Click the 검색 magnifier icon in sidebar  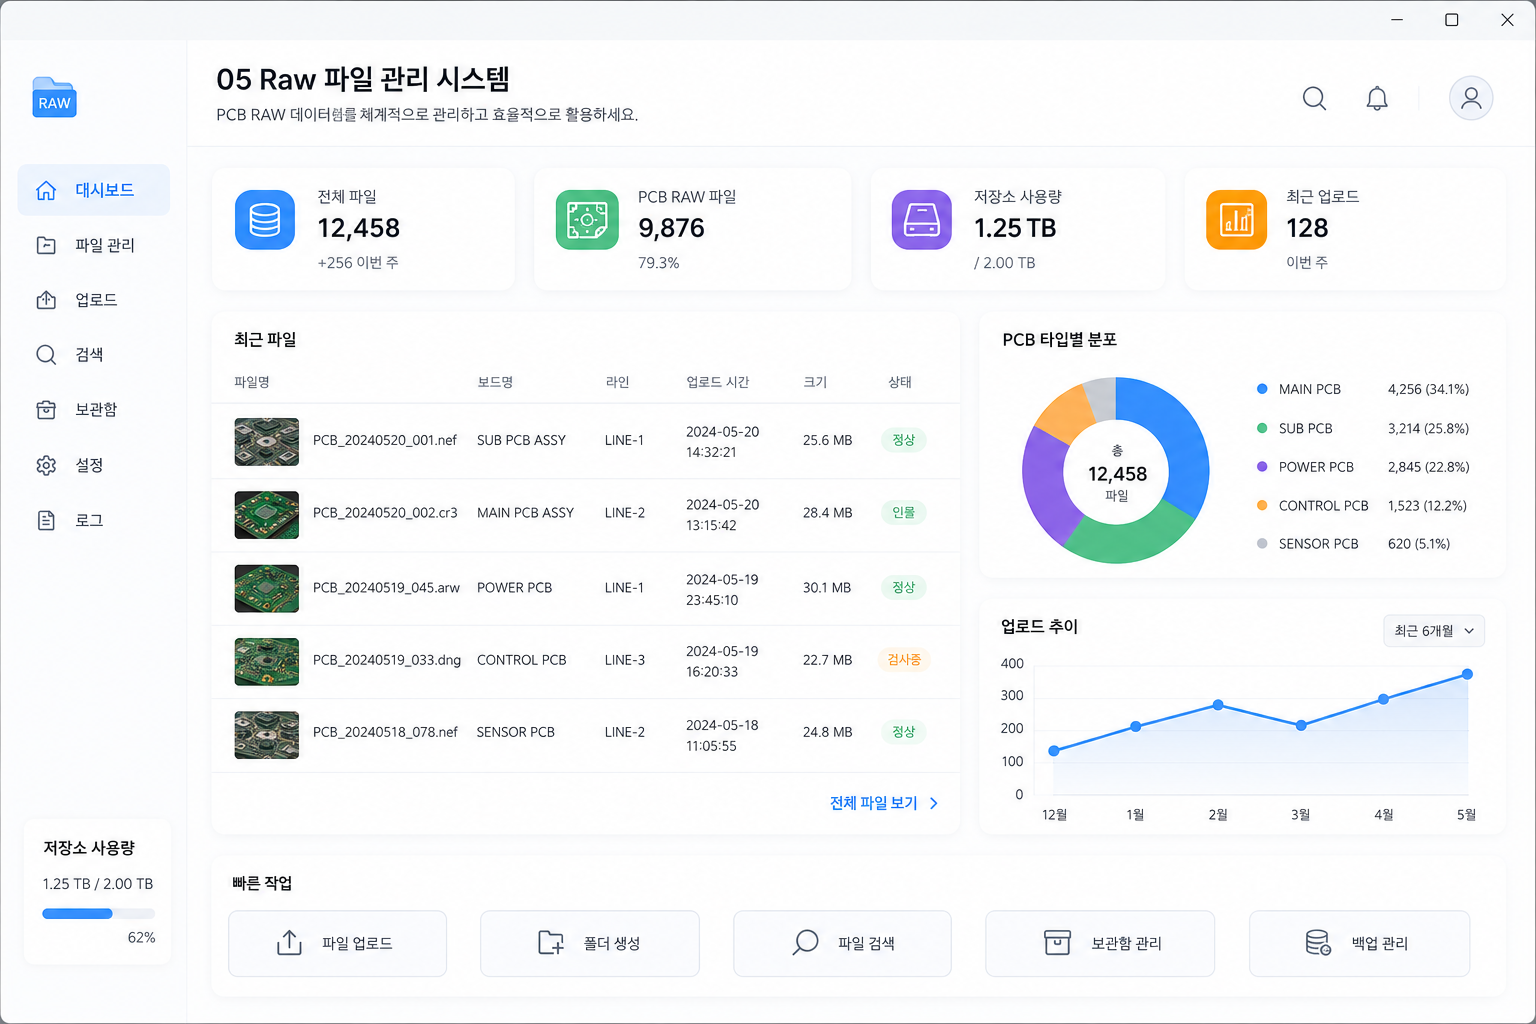pos(46,355)
